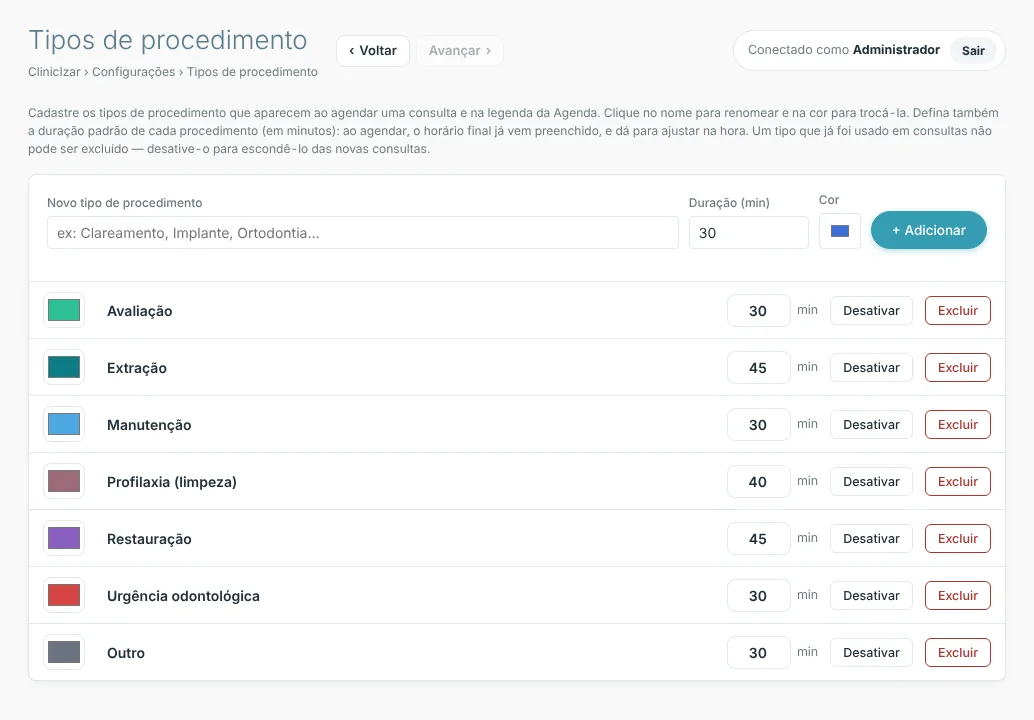Rename the Manutenção procedure name
The image size is (1034, 720).
(149, 425)
